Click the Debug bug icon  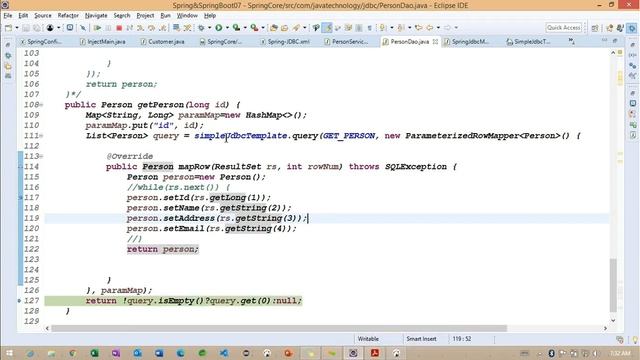coord(202,28)
